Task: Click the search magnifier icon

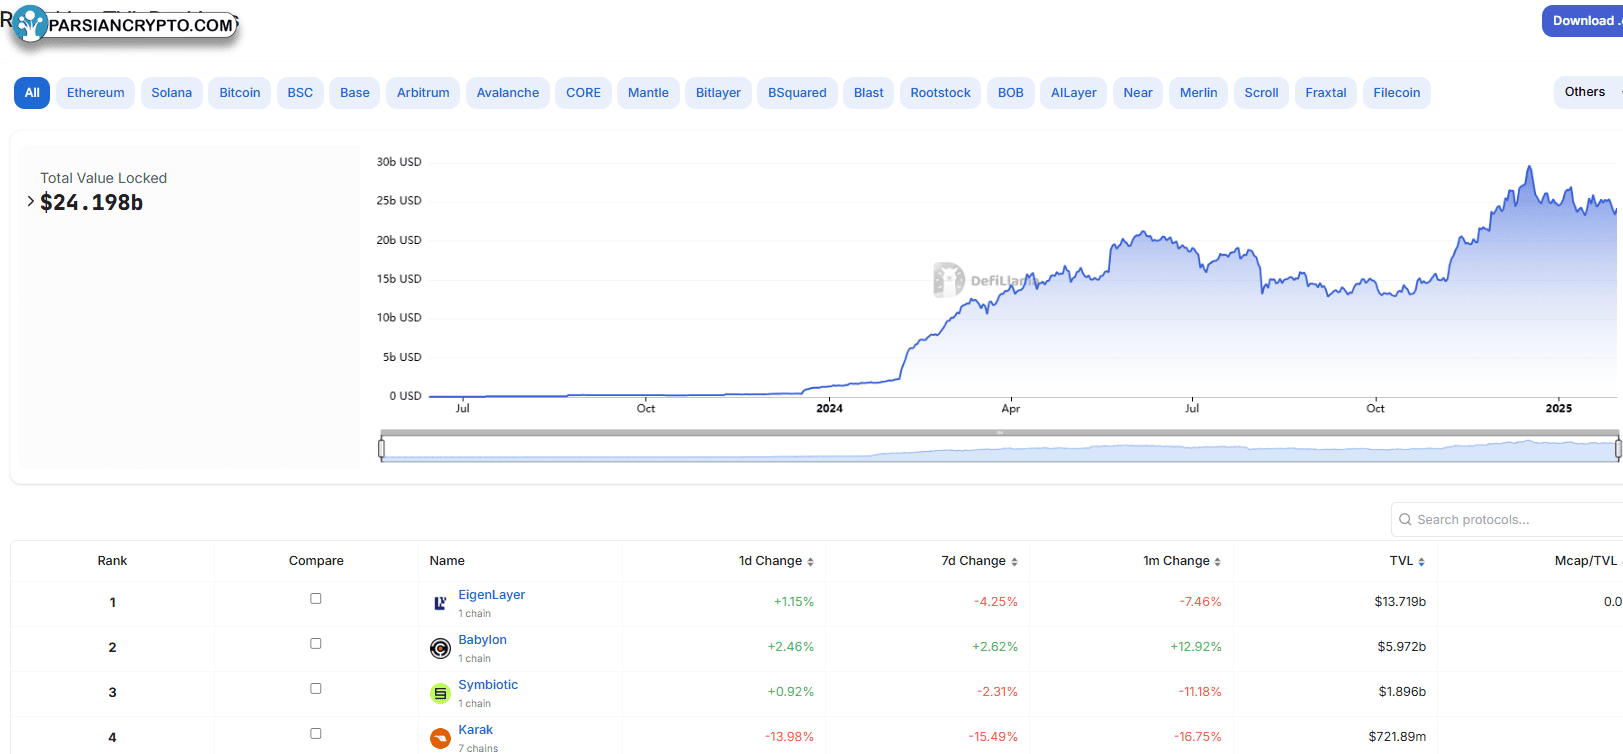Action: click(x=1405, y=520)
